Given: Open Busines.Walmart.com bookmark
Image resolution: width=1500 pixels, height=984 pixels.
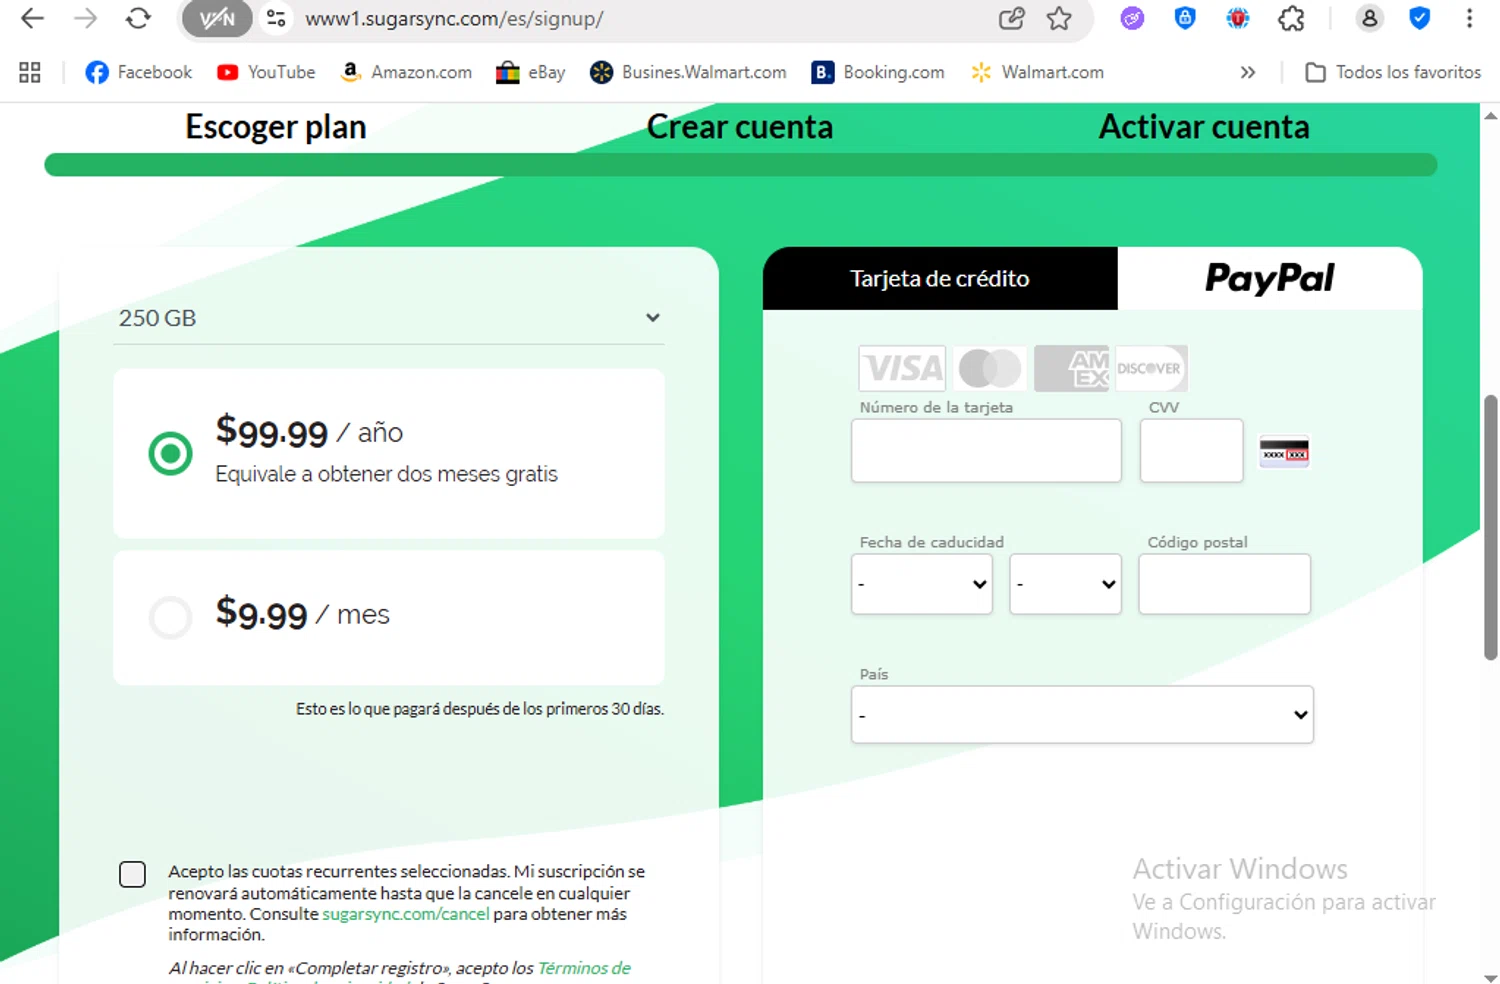Looking at the screenshot, I should [688, 72].
